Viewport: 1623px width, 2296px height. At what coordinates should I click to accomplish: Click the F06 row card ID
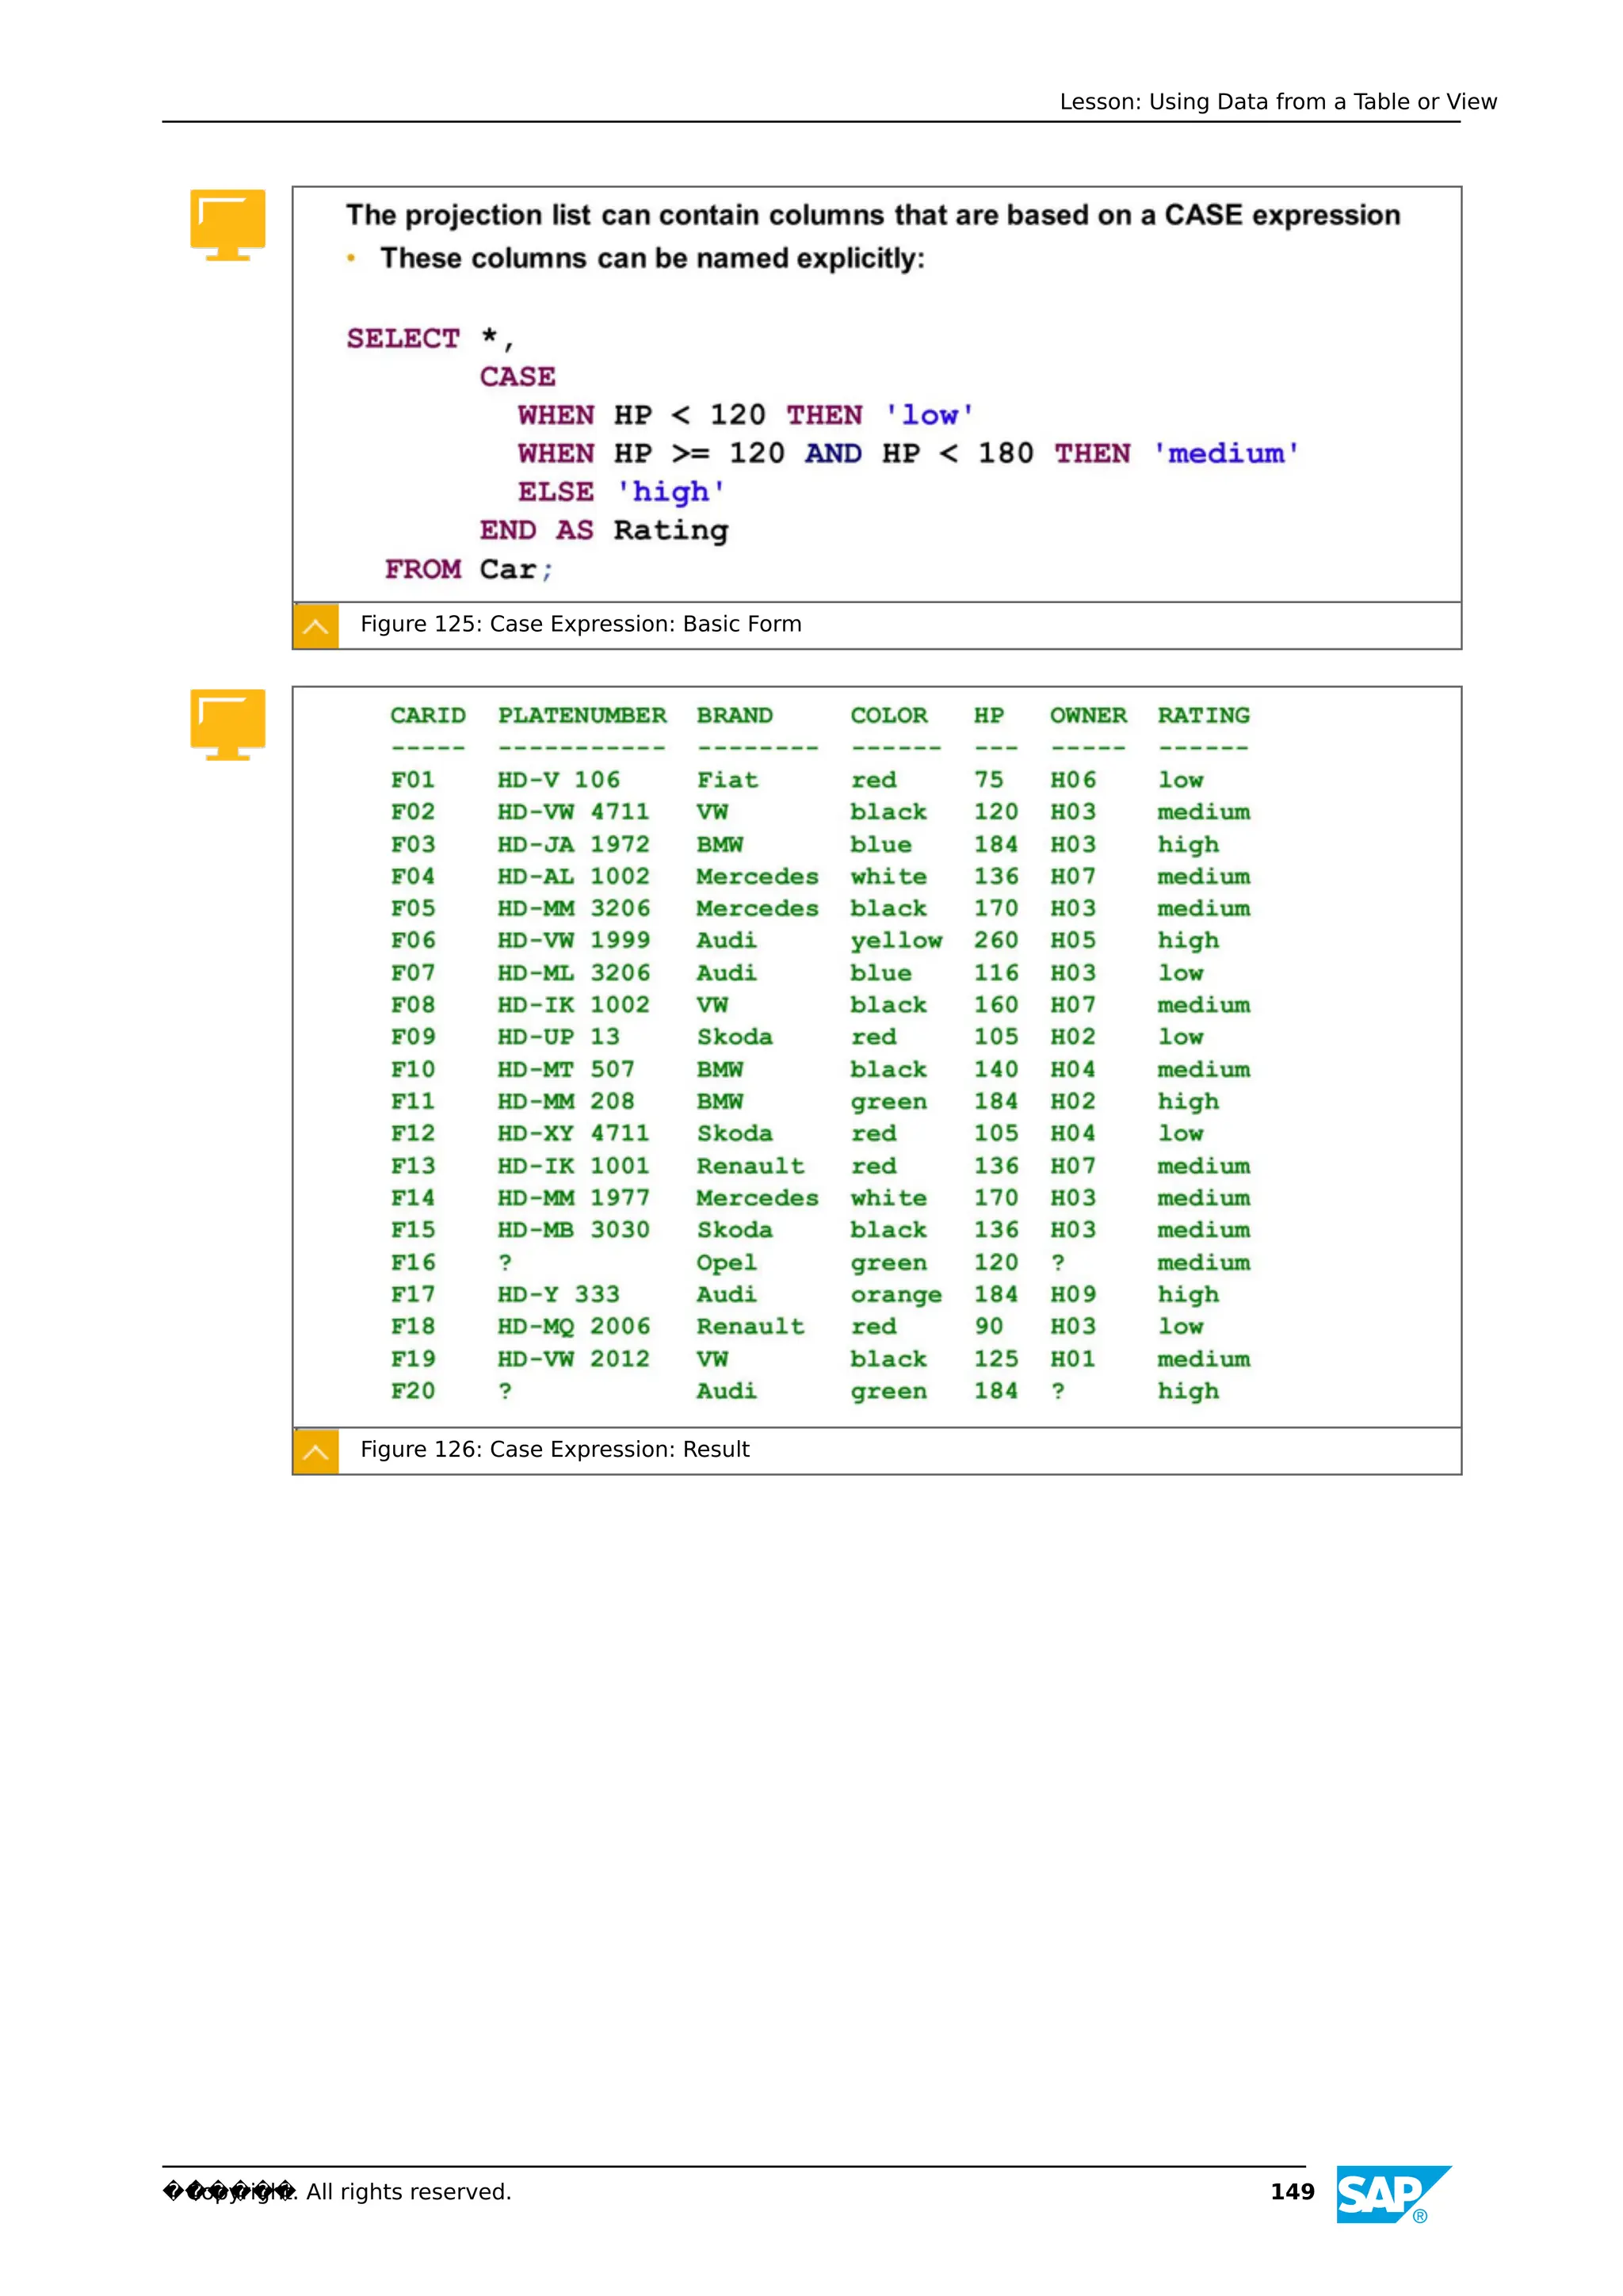click(x=412, y=940)
